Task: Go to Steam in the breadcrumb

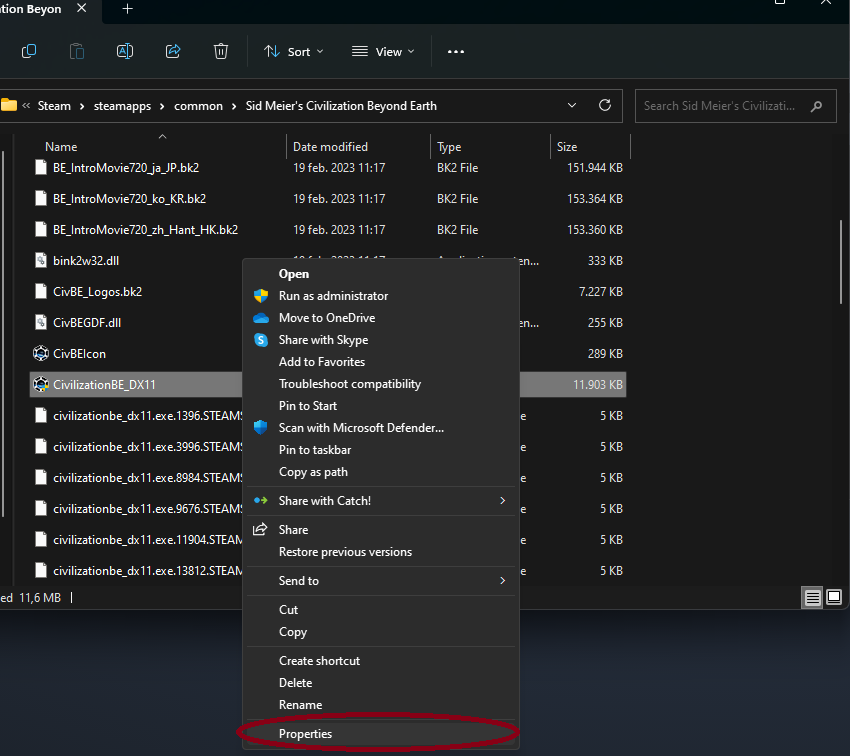Action: (x=54, y=106)
